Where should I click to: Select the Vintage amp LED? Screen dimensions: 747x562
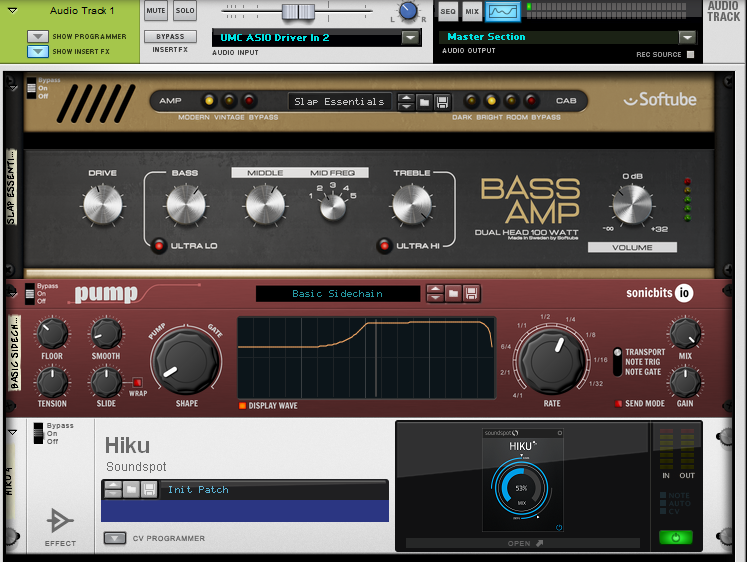coord(229,100)
